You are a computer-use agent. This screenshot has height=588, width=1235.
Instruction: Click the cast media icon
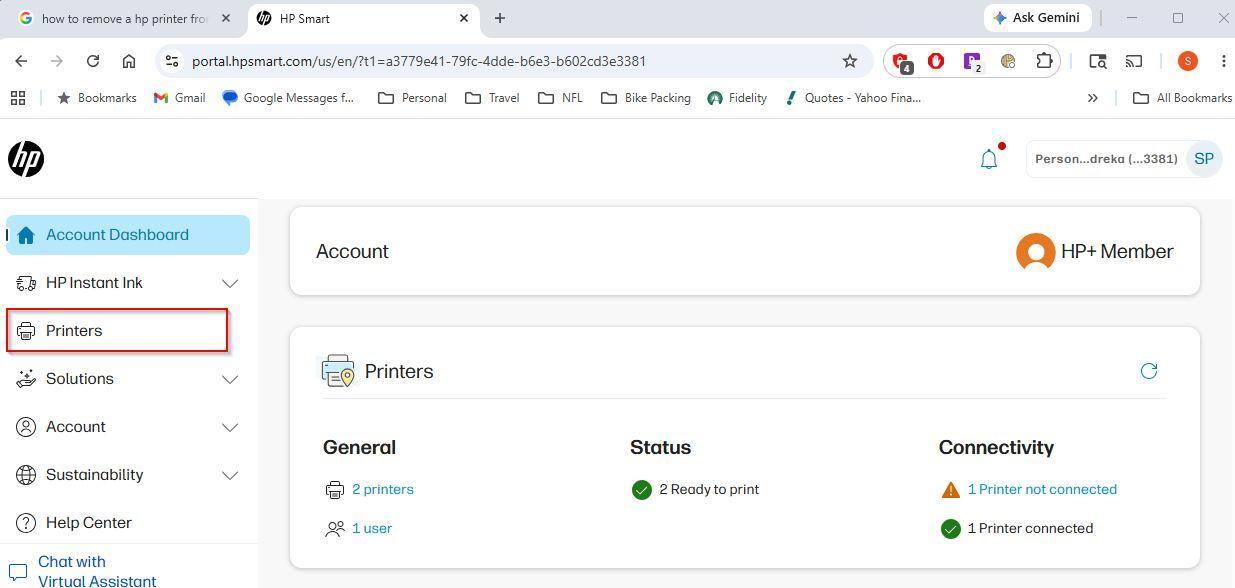1134,61
